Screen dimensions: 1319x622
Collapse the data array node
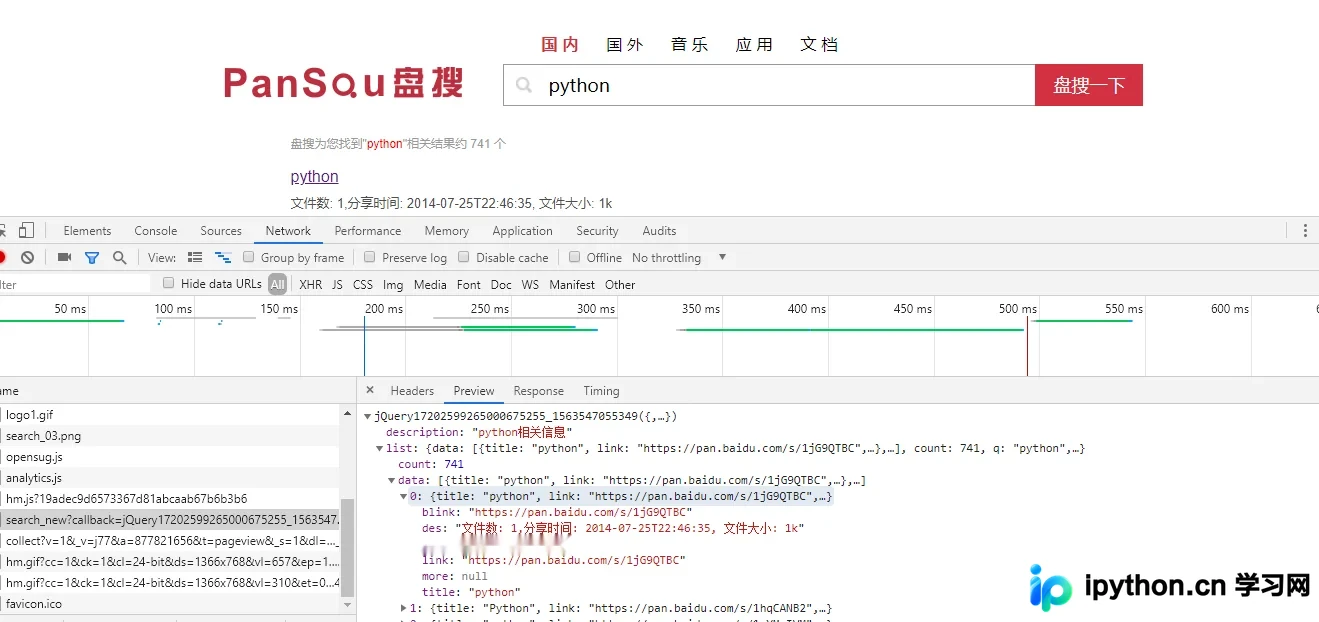392,480
